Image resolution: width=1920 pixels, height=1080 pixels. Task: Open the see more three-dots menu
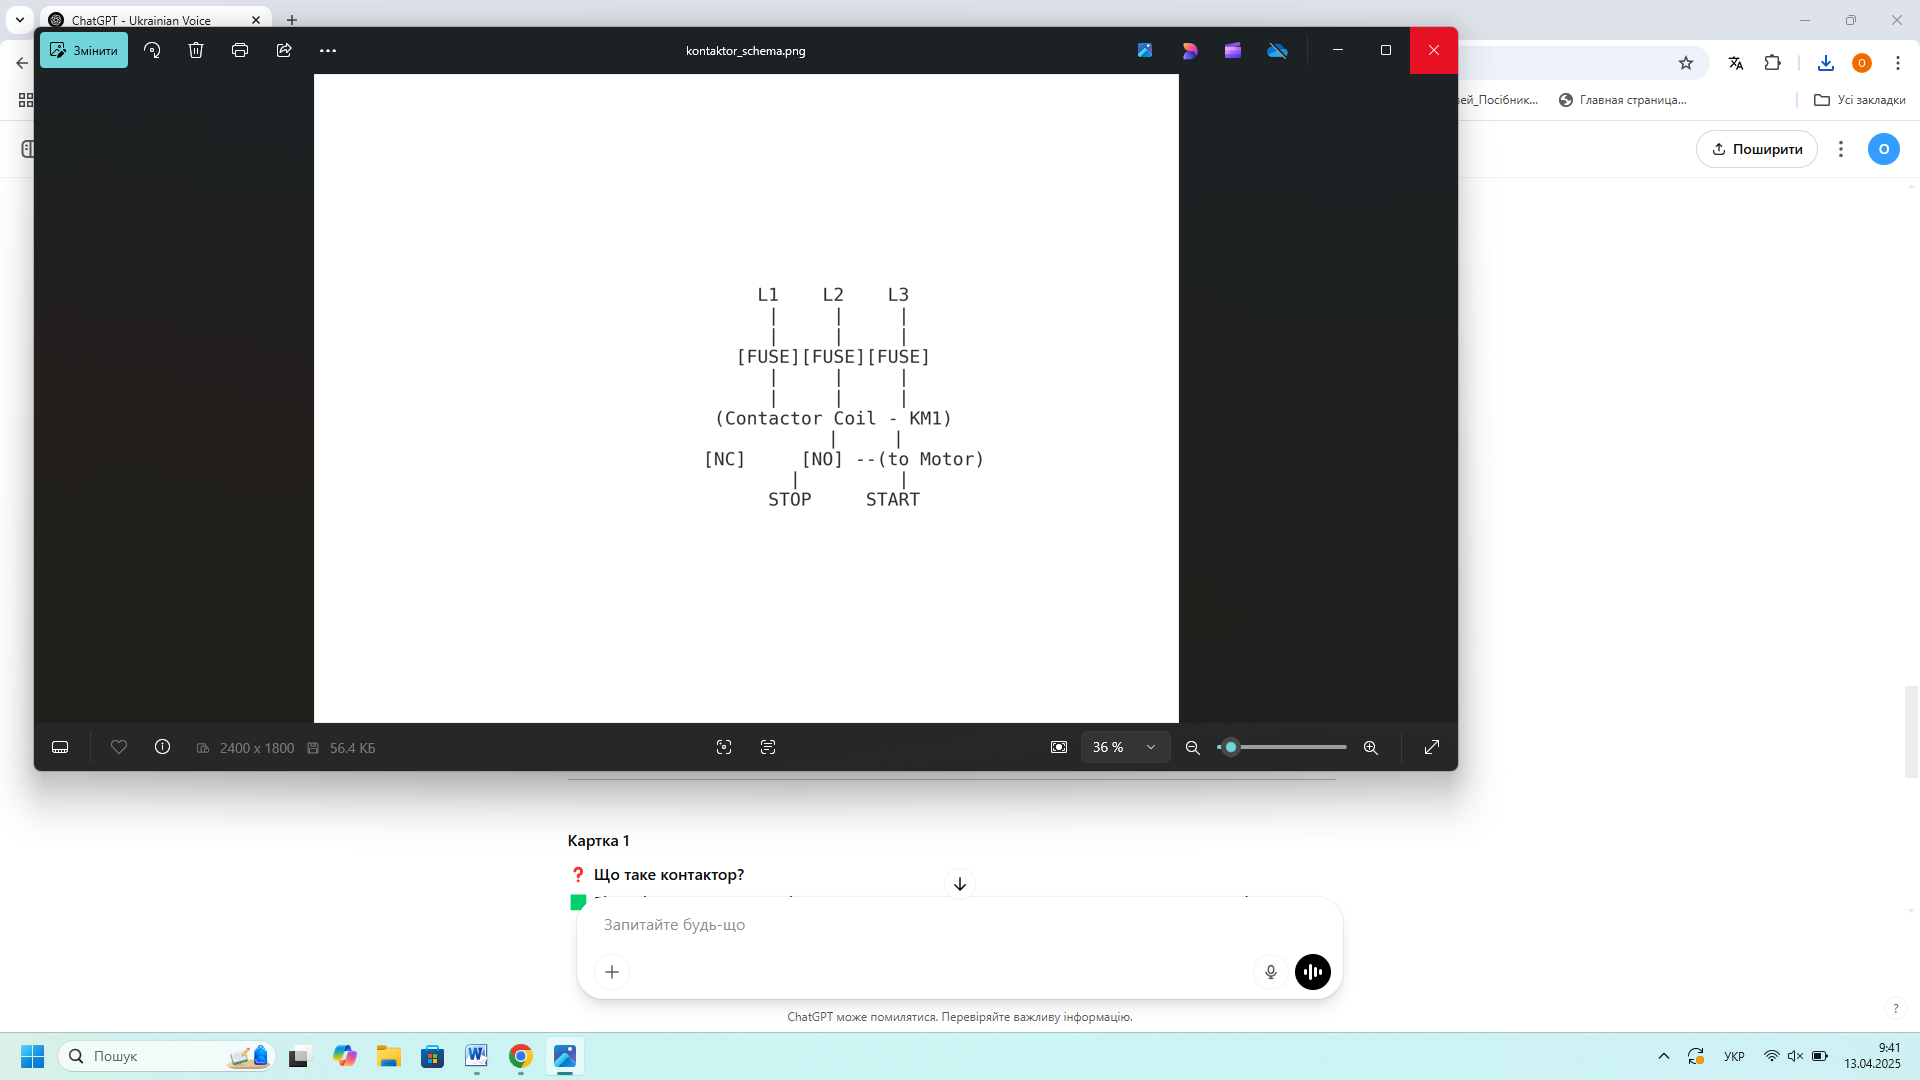(x=328, y=50)
